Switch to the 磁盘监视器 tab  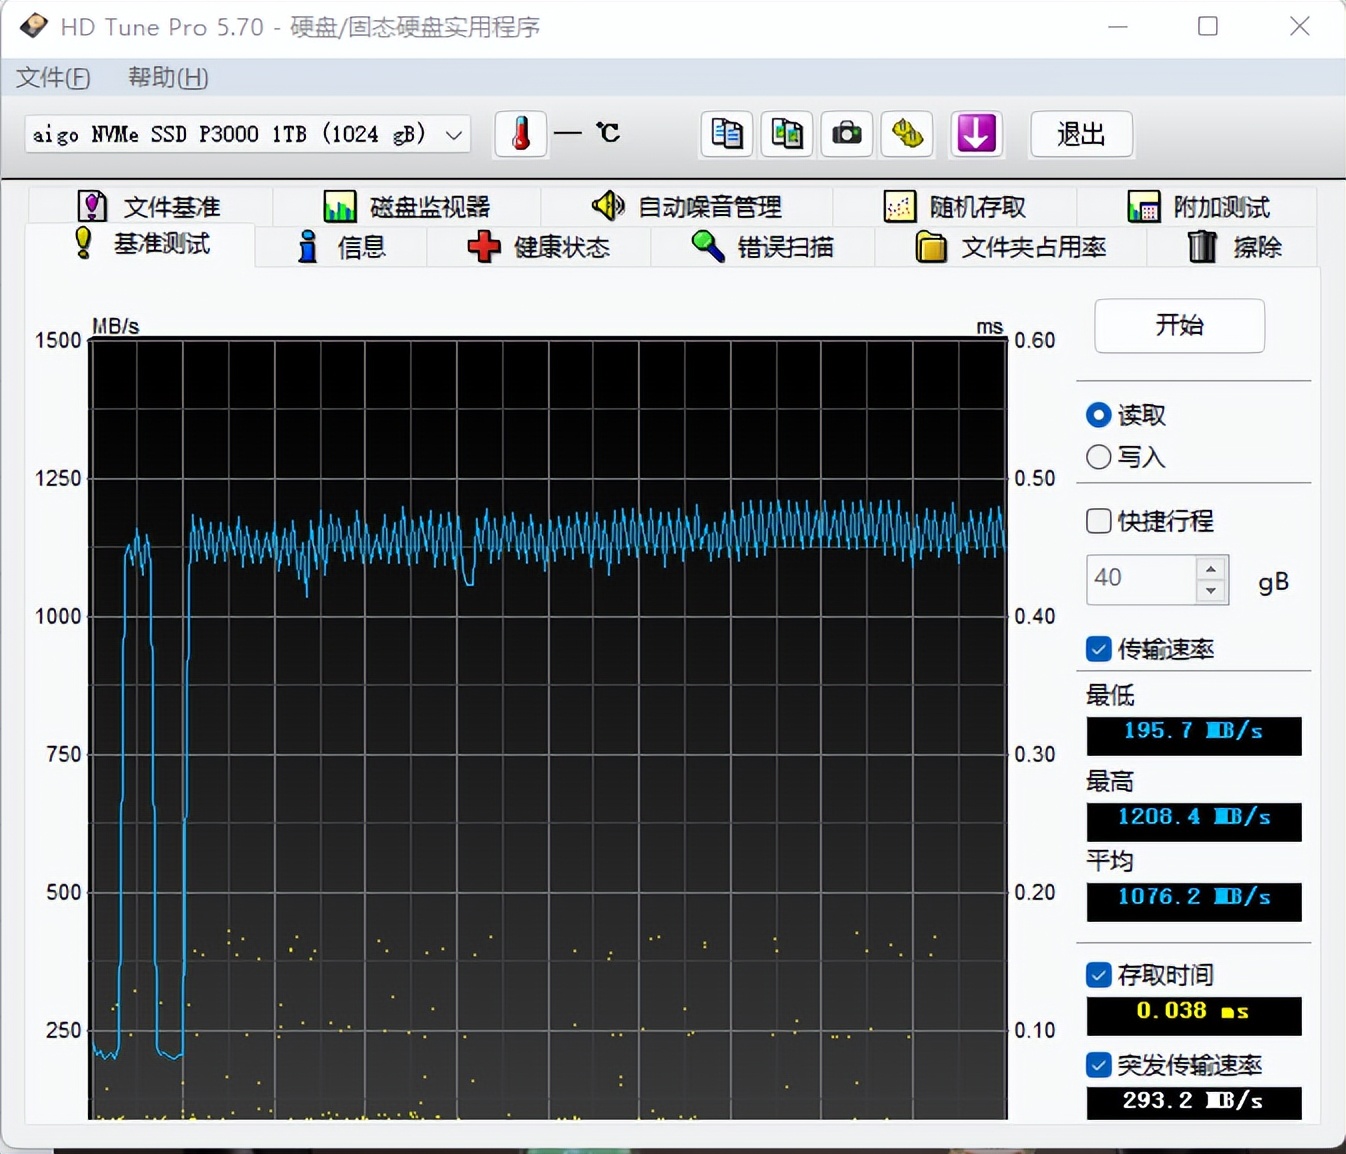[407, 206]
